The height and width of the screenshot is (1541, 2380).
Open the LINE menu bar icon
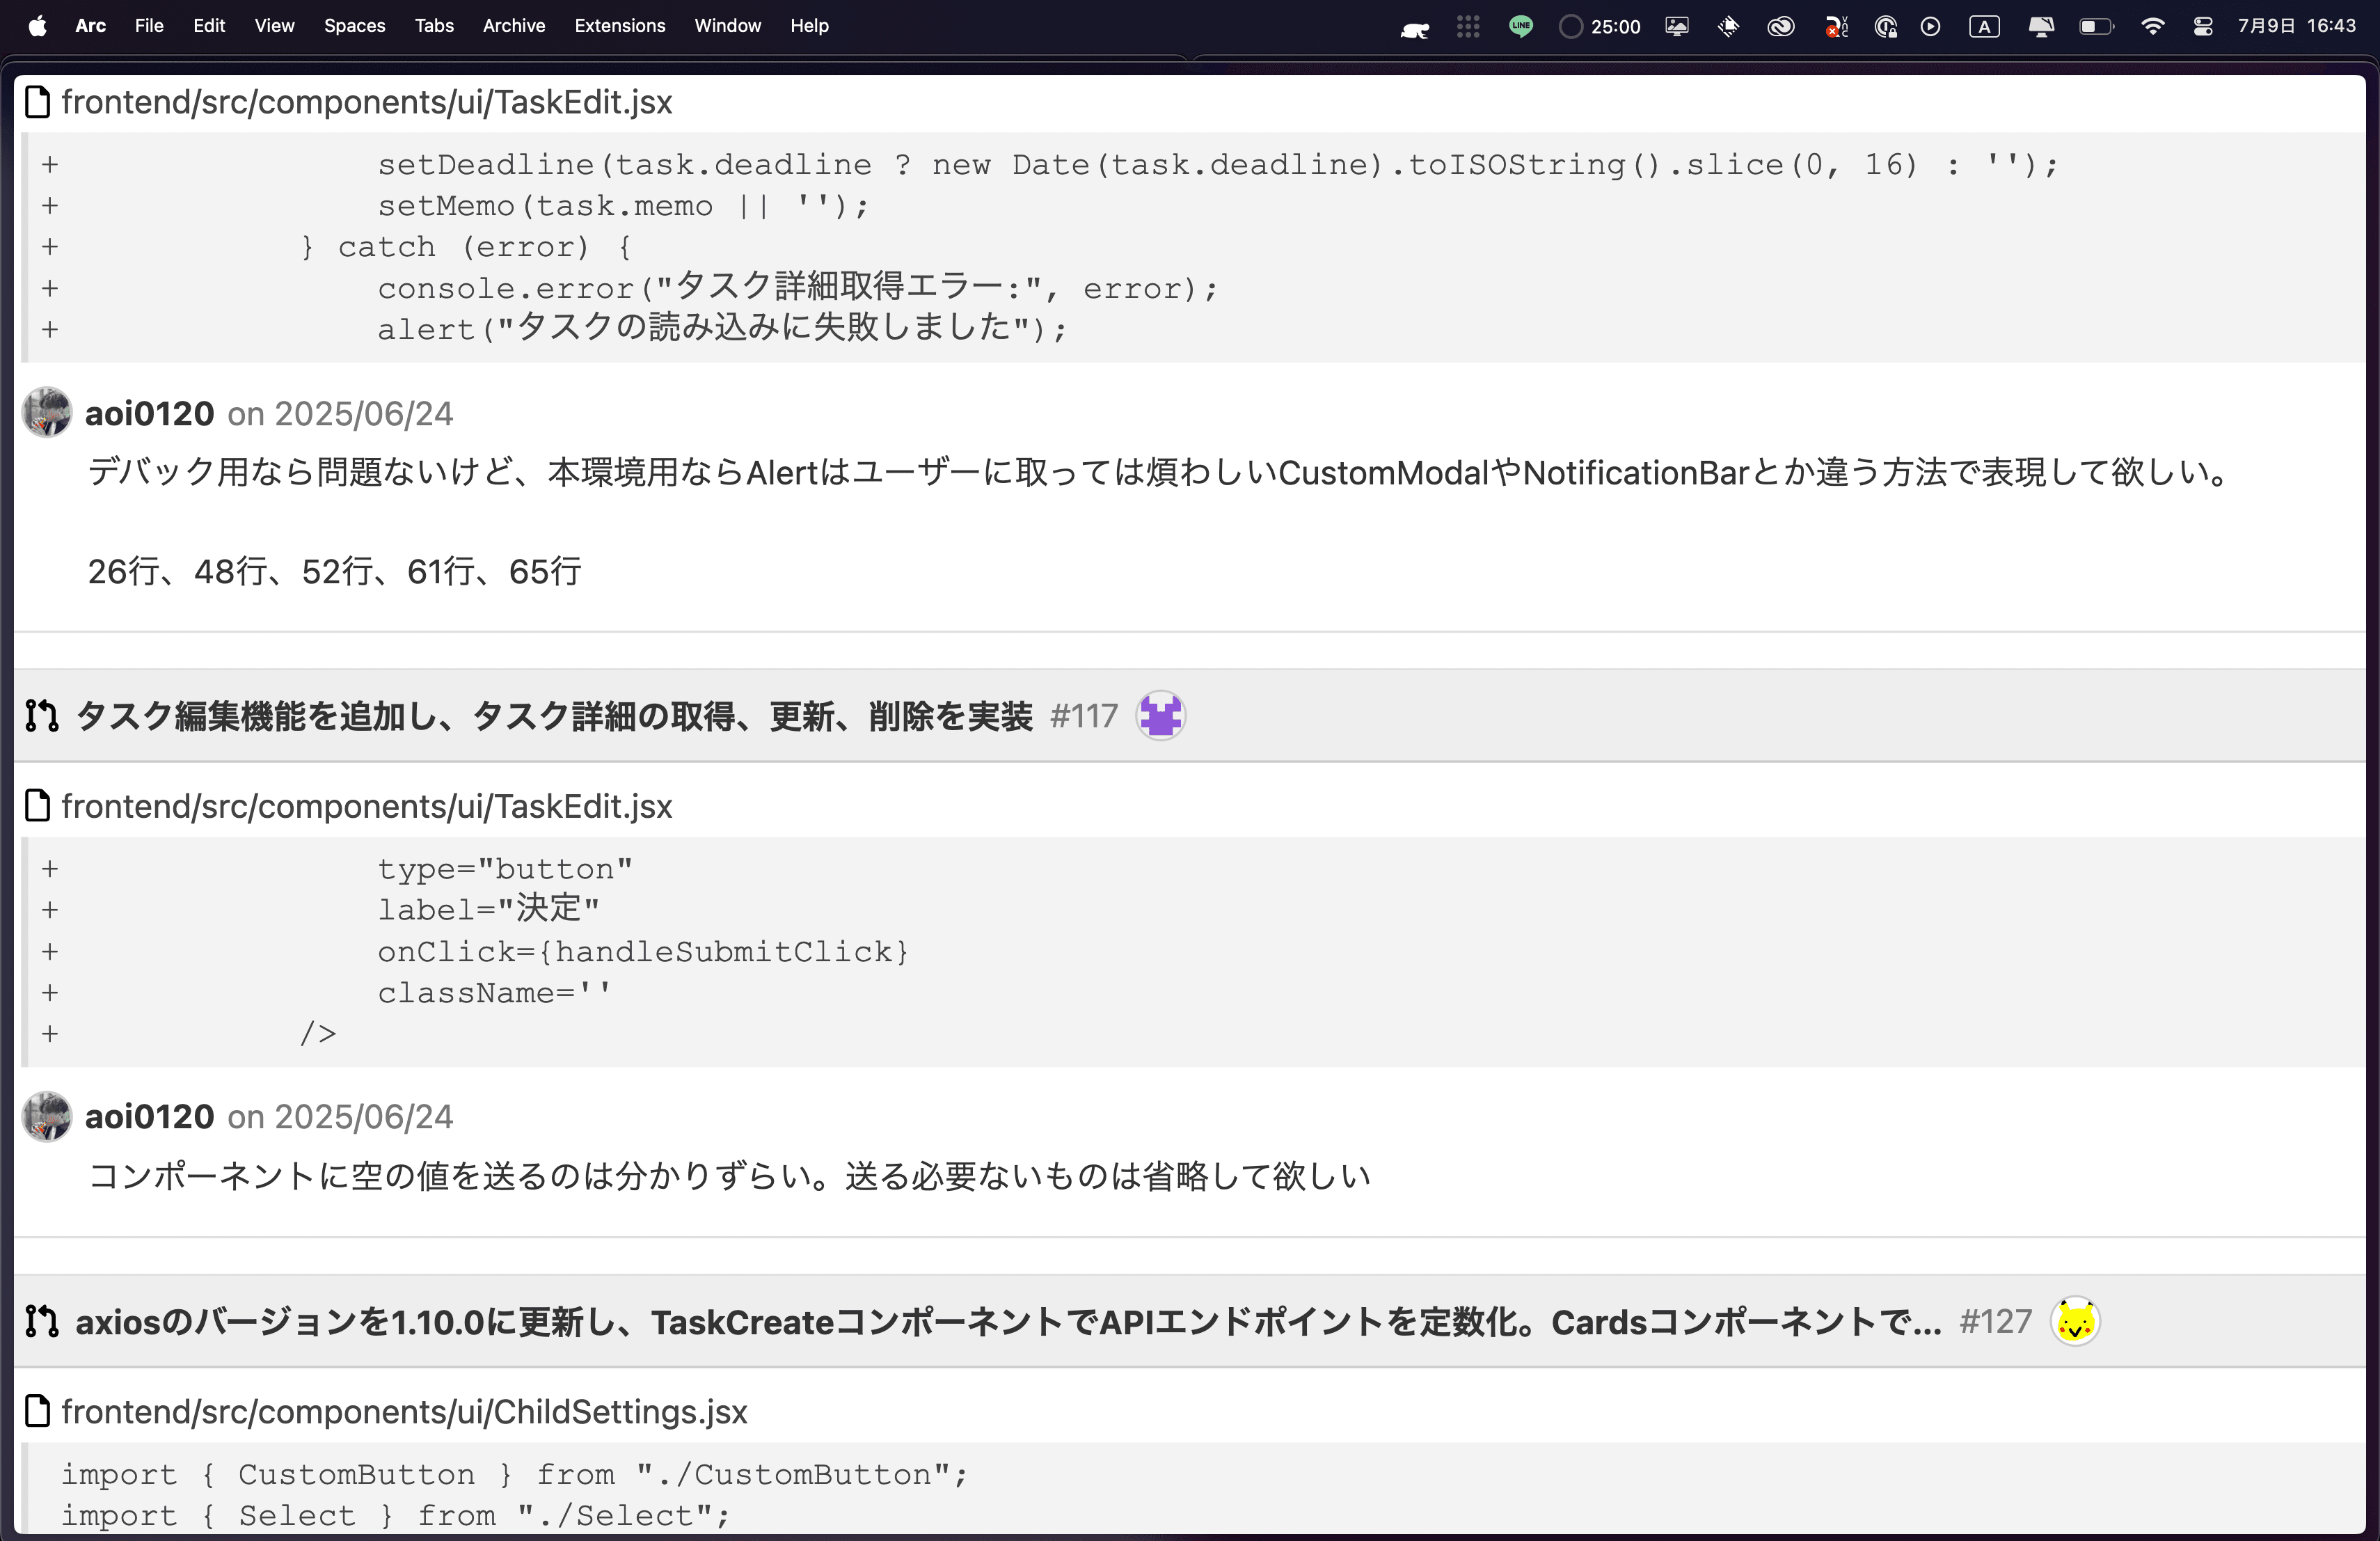pyautogui.click(x=1521, y=27)
